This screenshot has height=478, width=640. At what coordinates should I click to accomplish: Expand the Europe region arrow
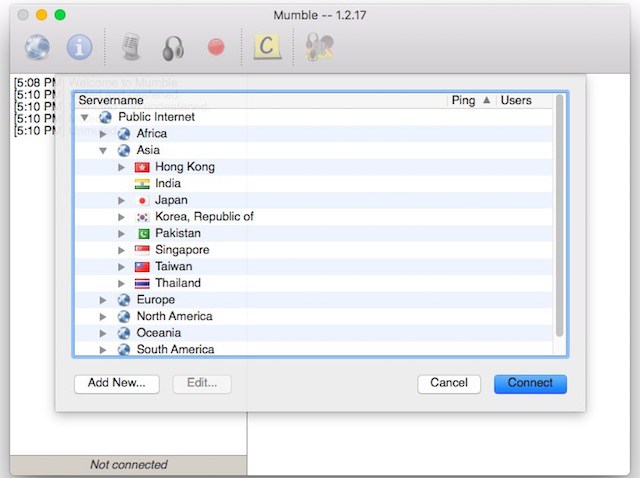click(103, 300)
